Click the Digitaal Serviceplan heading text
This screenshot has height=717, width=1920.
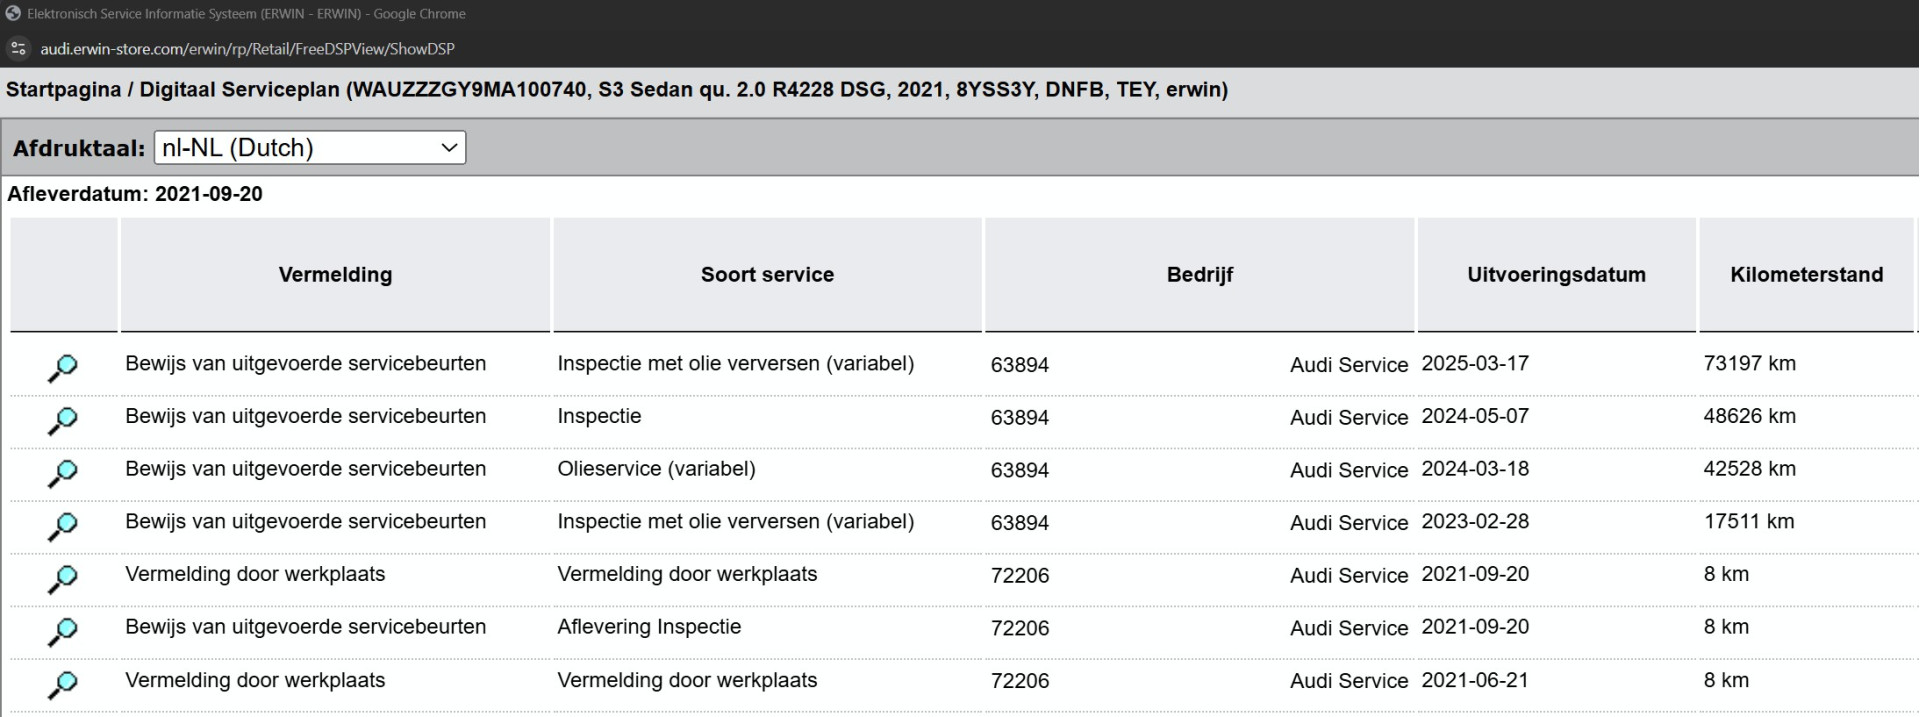pos(240,90)
